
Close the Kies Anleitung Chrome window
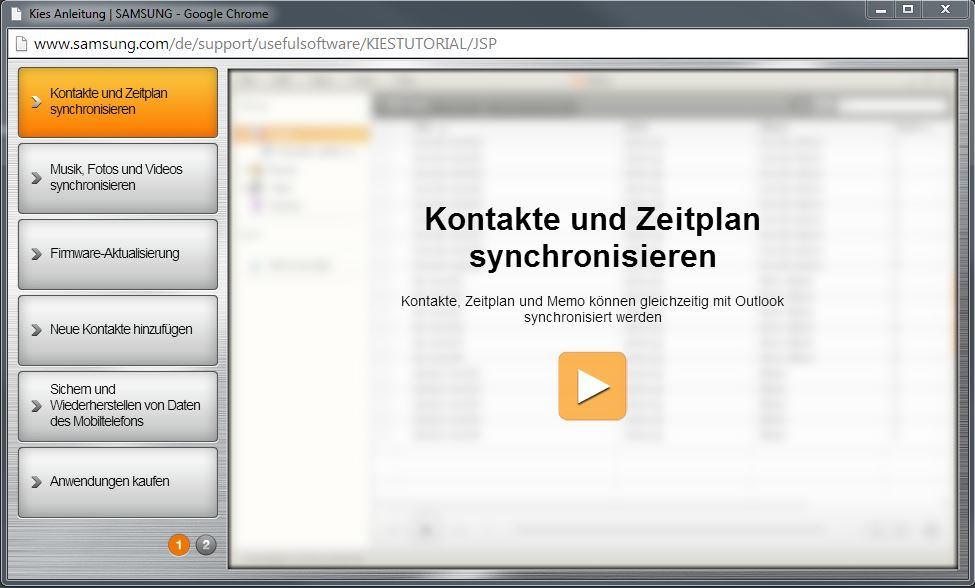tap(943, 10)
